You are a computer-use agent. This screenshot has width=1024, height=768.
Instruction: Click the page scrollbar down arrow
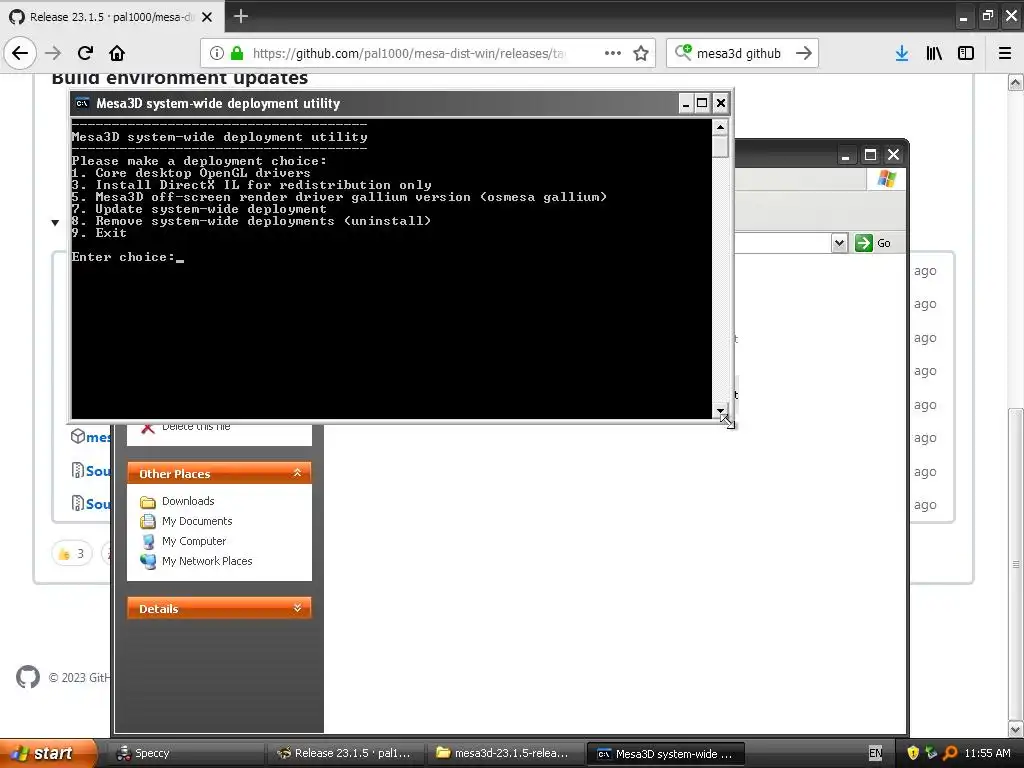click(x=1016, y=729)
